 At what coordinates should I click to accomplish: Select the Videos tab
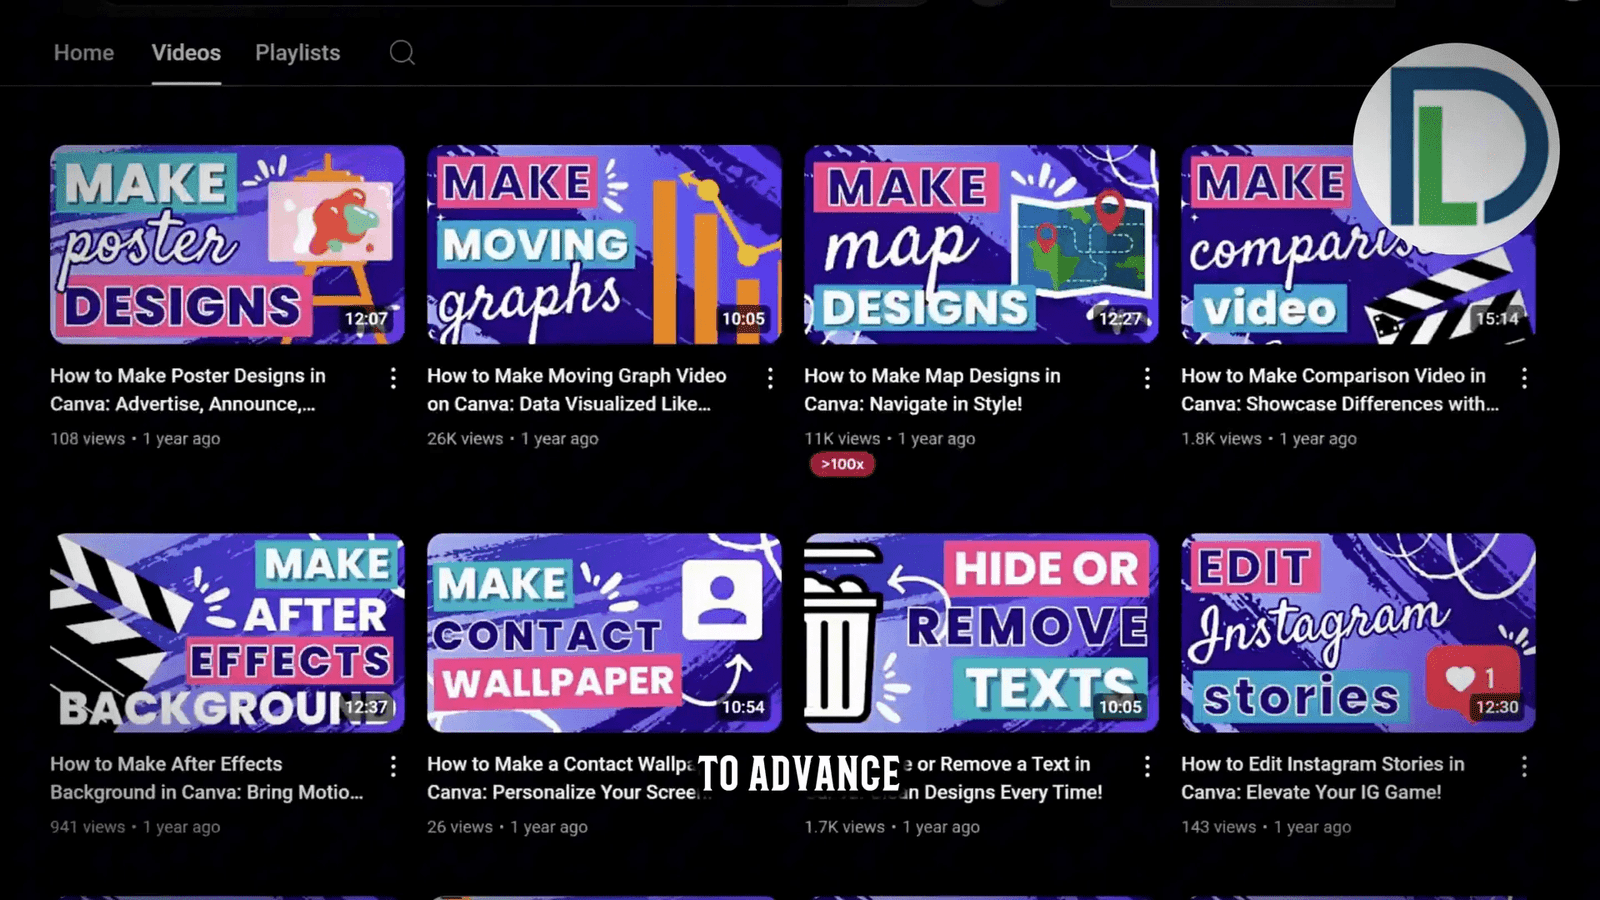(186, 53)
